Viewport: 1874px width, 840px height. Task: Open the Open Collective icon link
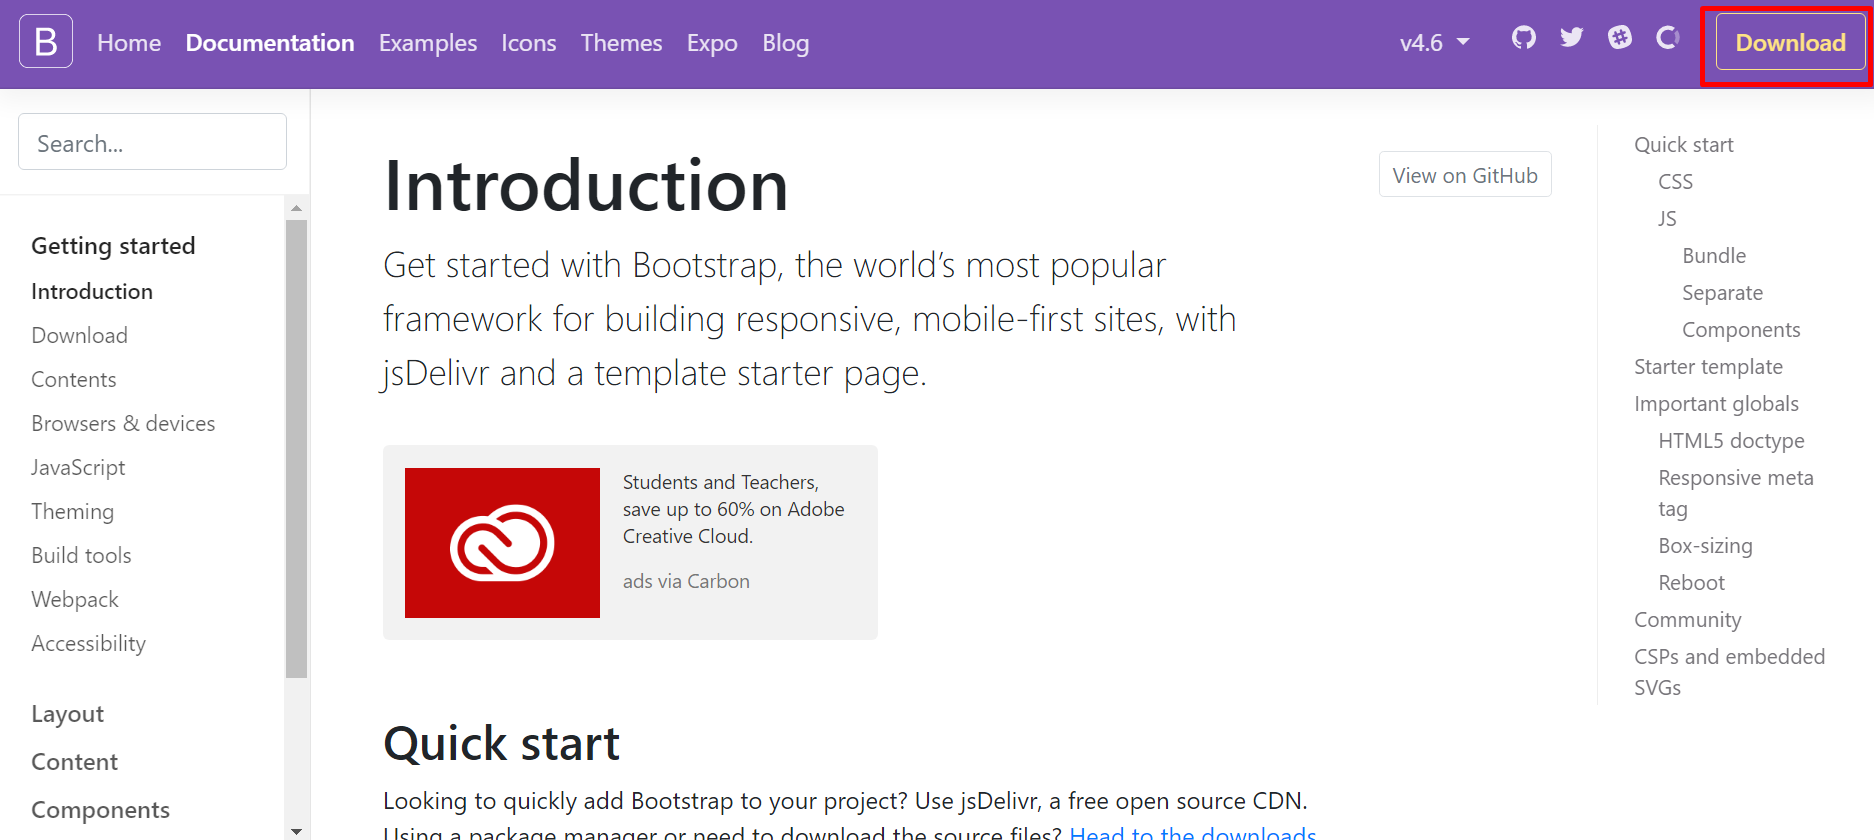1668,38
